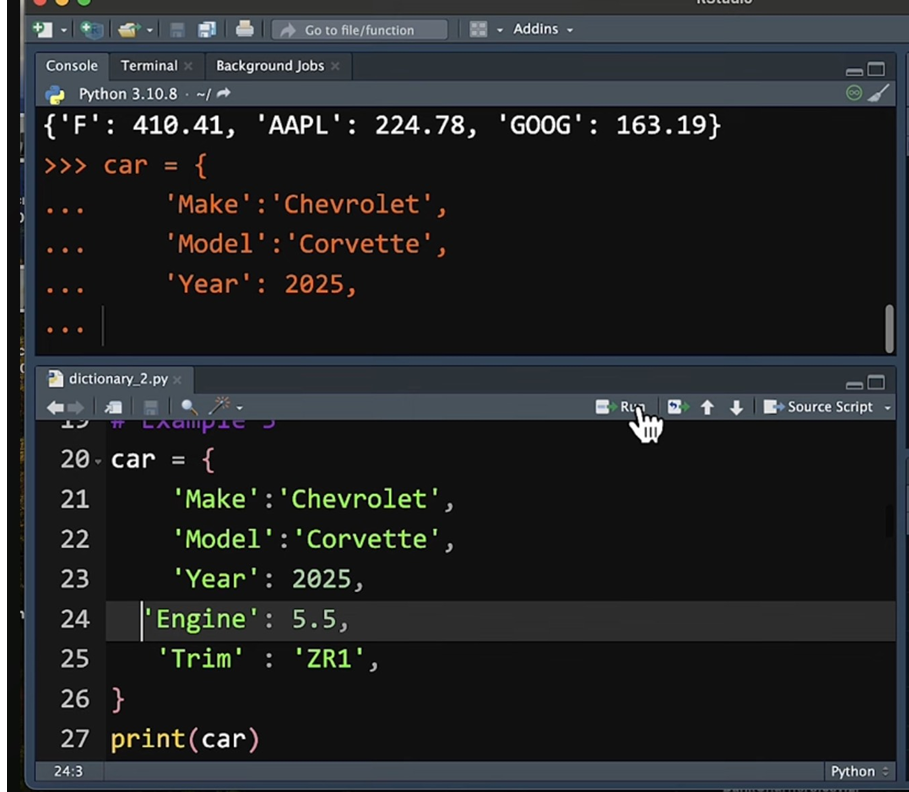Click the New File icon
Image resolution: width=909 pixels, height=792 pixels.
click(43, 30)
